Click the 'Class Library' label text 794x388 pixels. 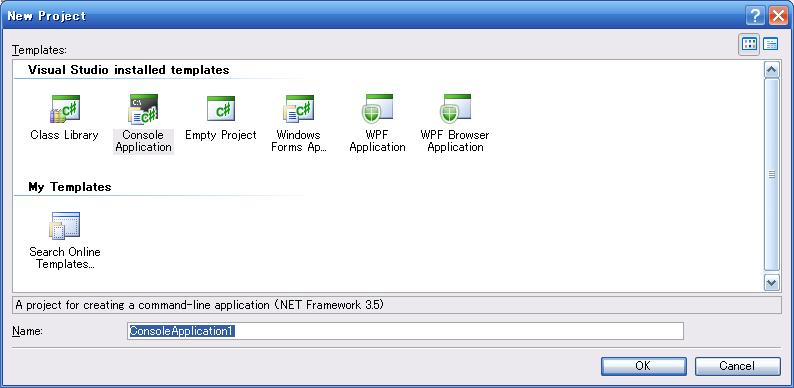[64, 135]
